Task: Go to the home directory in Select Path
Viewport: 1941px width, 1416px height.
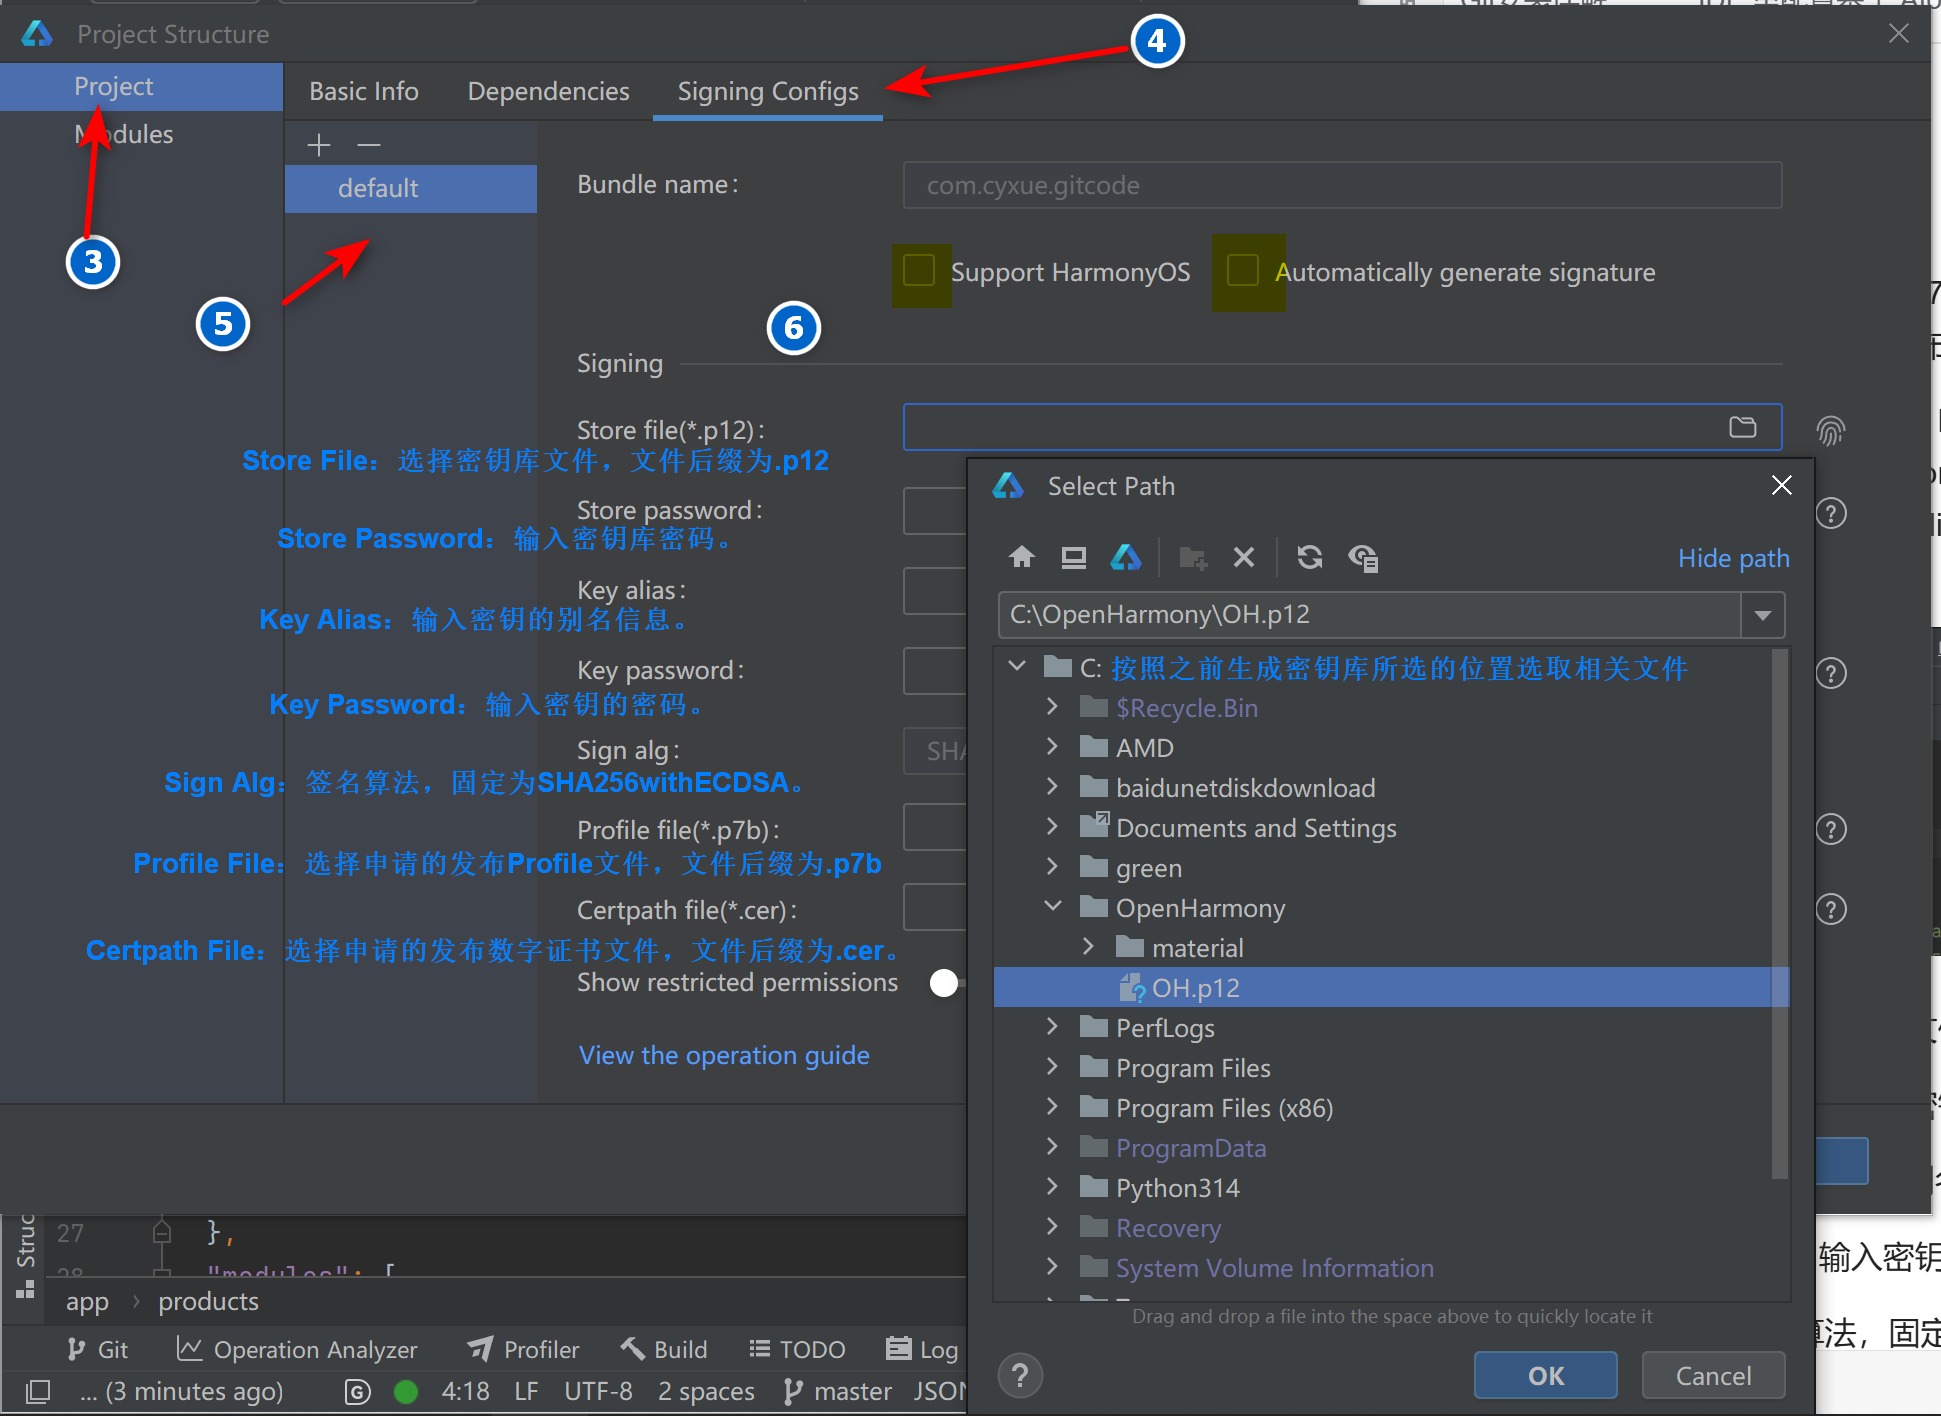Action: click(x=1021, y=557)
